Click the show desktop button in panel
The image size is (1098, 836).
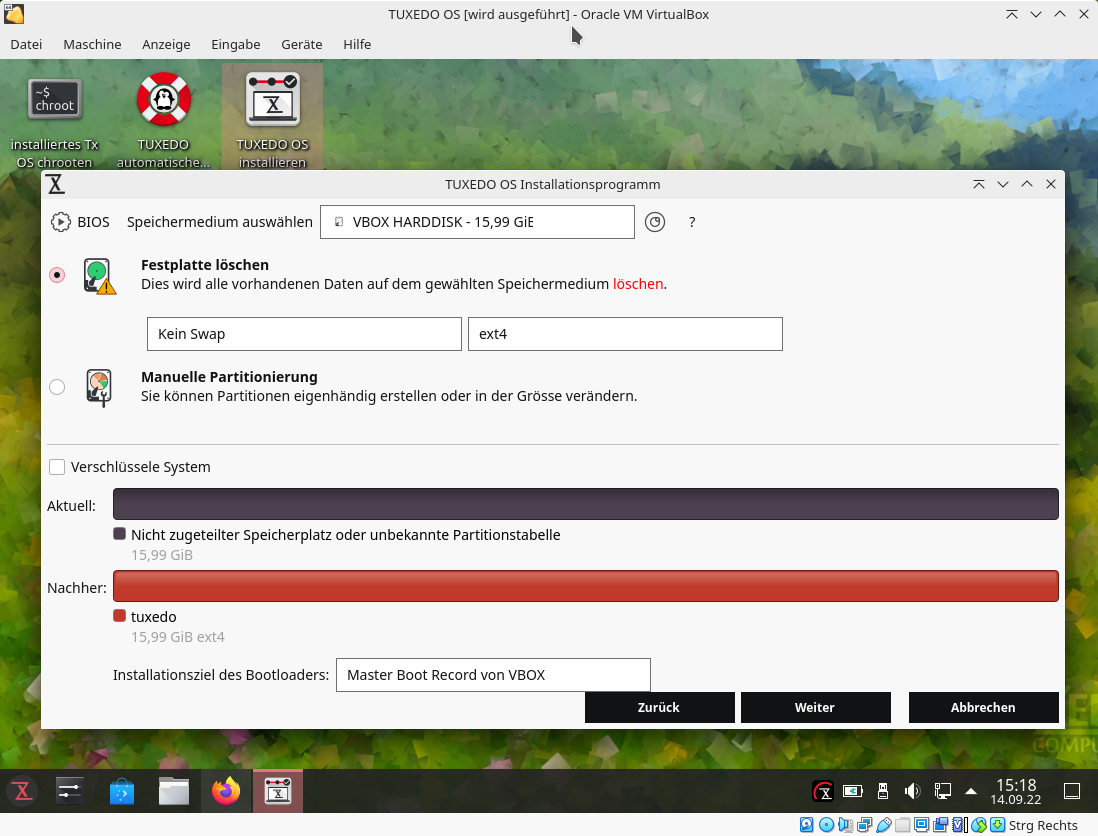pos(1071,791)
